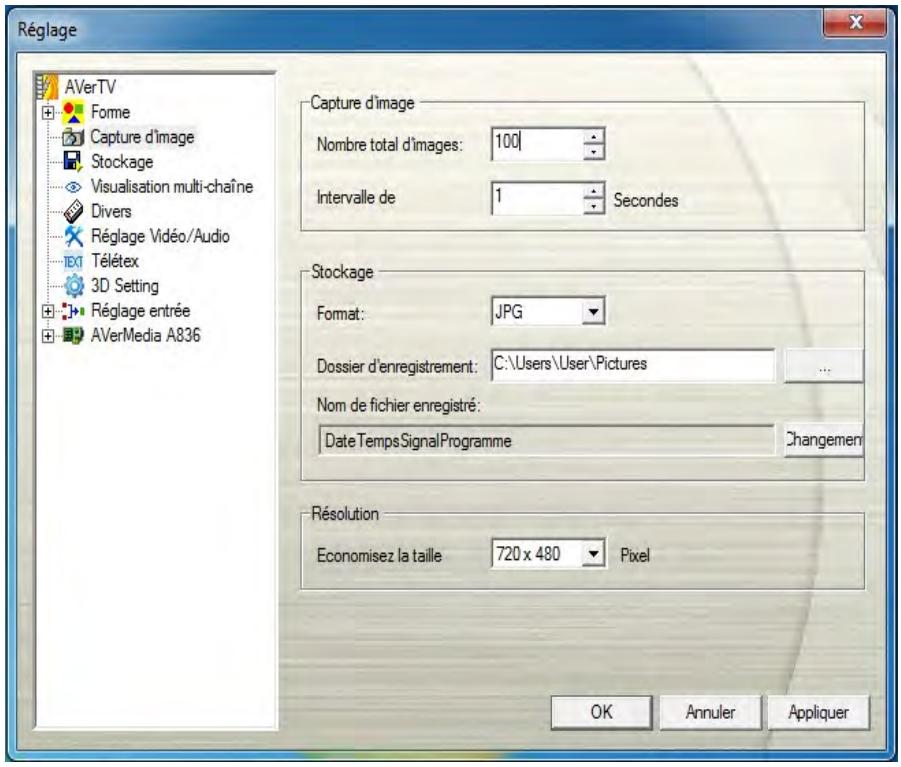The width and height of the screenshot is (901, 767).
Task: Select the Stockage label in the tree
Action: (x=122, y=162)
